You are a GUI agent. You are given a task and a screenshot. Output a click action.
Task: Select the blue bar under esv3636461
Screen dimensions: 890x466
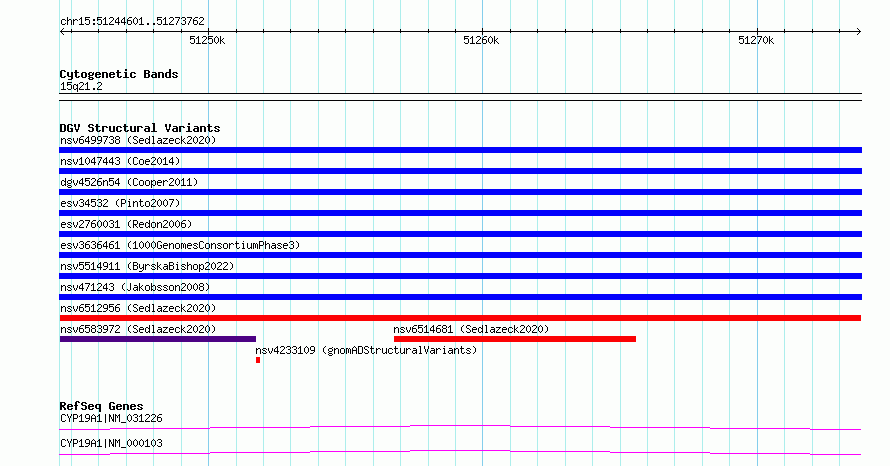coord(460,255)
